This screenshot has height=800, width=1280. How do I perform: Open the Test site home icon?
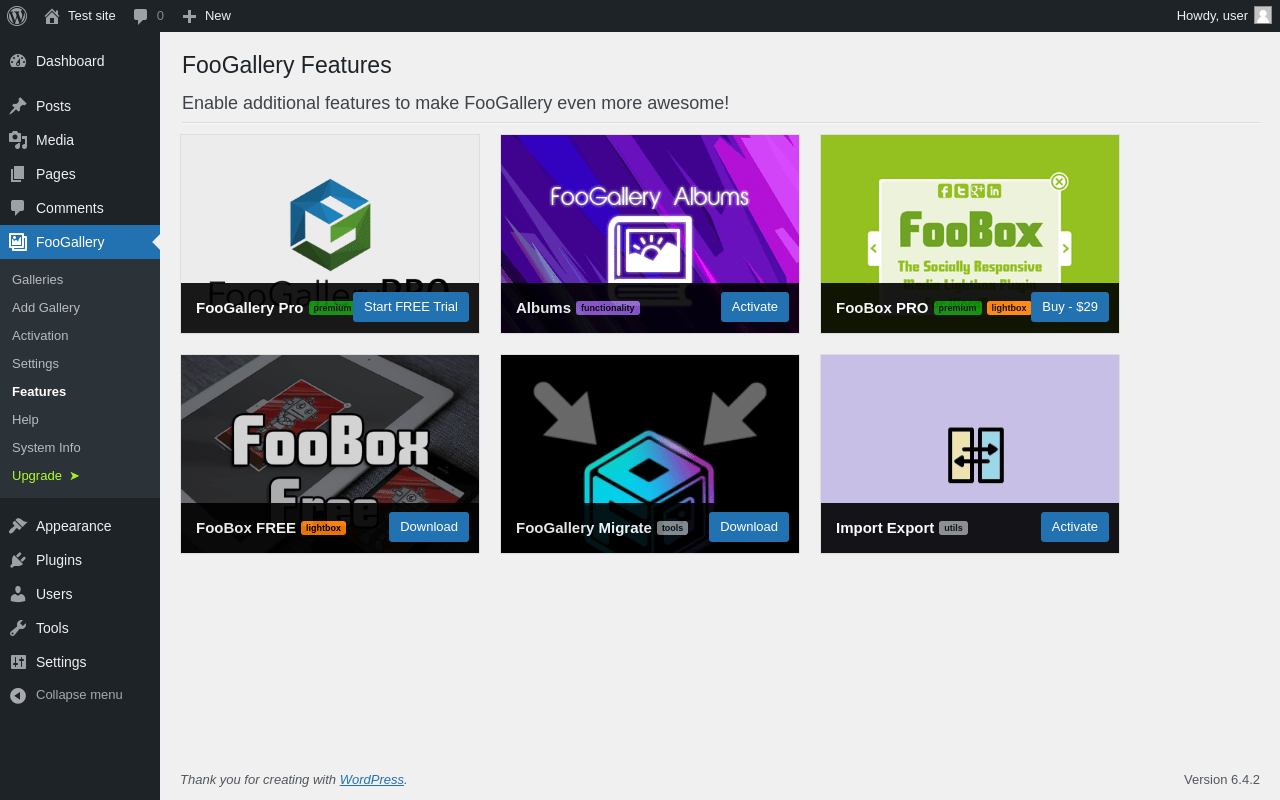(x=52, y=16)
